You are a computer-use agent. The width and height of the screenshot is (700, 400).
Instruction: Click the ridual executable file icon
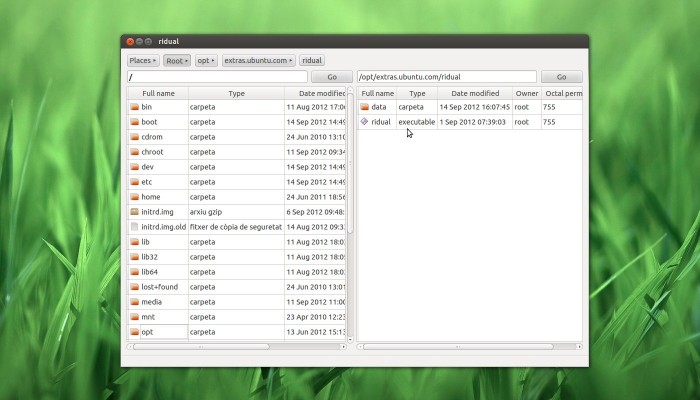point(365,122)
